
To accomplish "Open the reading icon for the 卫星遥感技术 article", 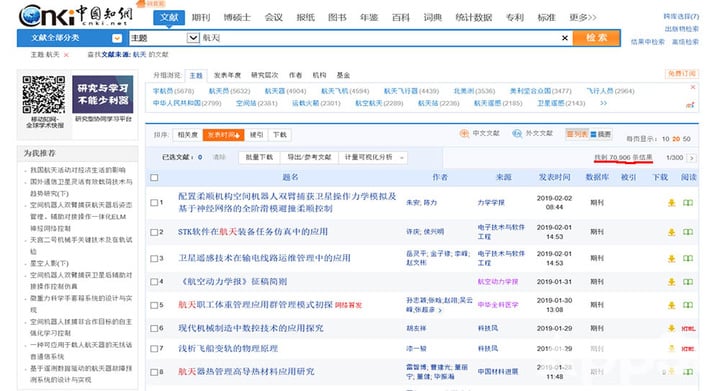I will 687,258.
